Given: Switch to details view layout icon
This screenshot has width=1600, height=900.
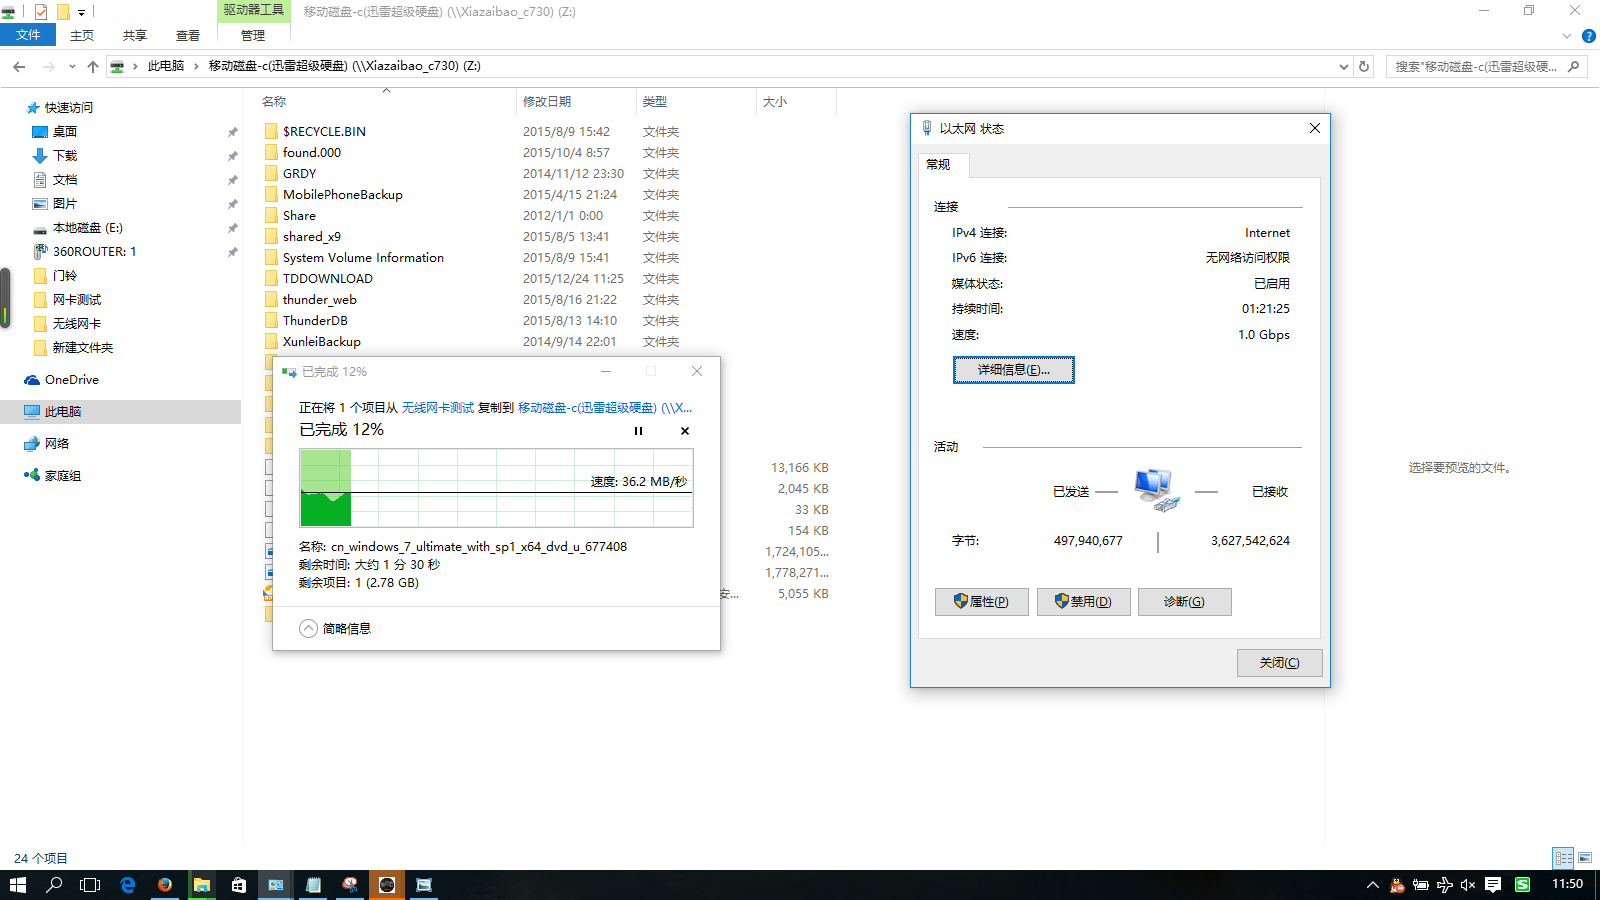Looking at the screenshot, I should pos(1563,858).
